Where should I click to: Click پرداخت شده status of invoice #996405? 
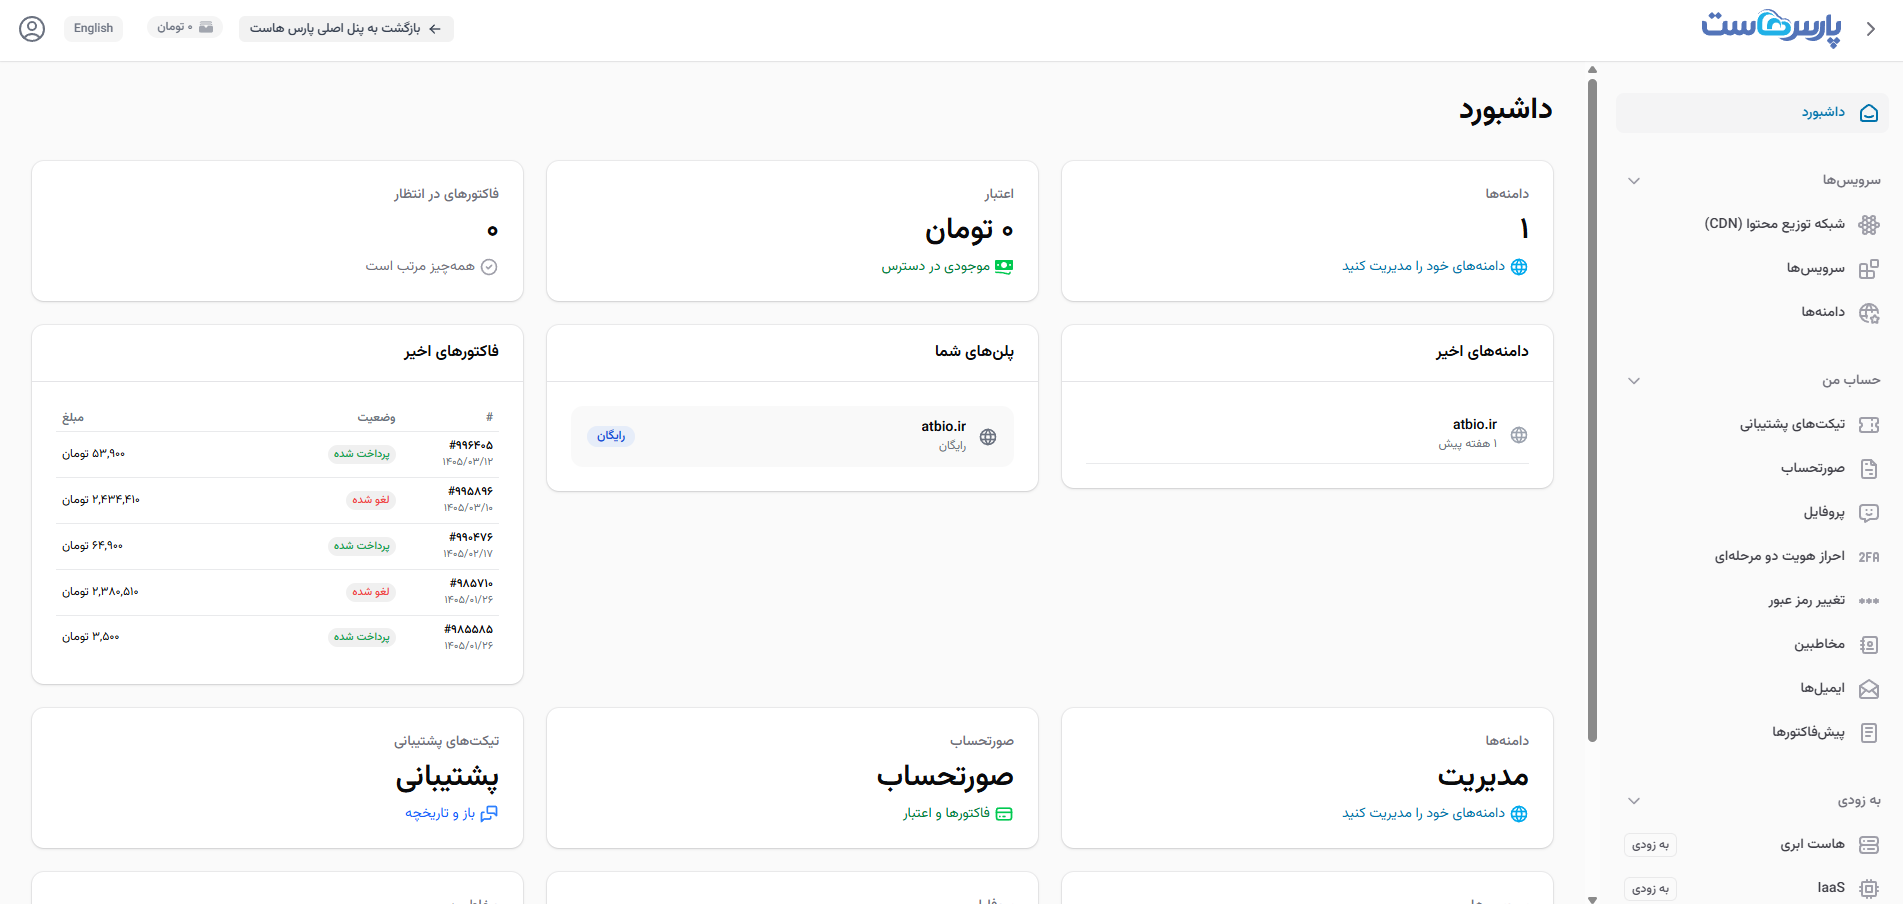362,454
